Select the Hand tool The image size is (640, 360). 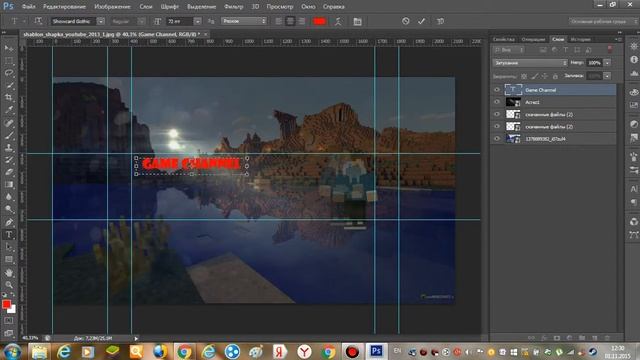(9, 272)
